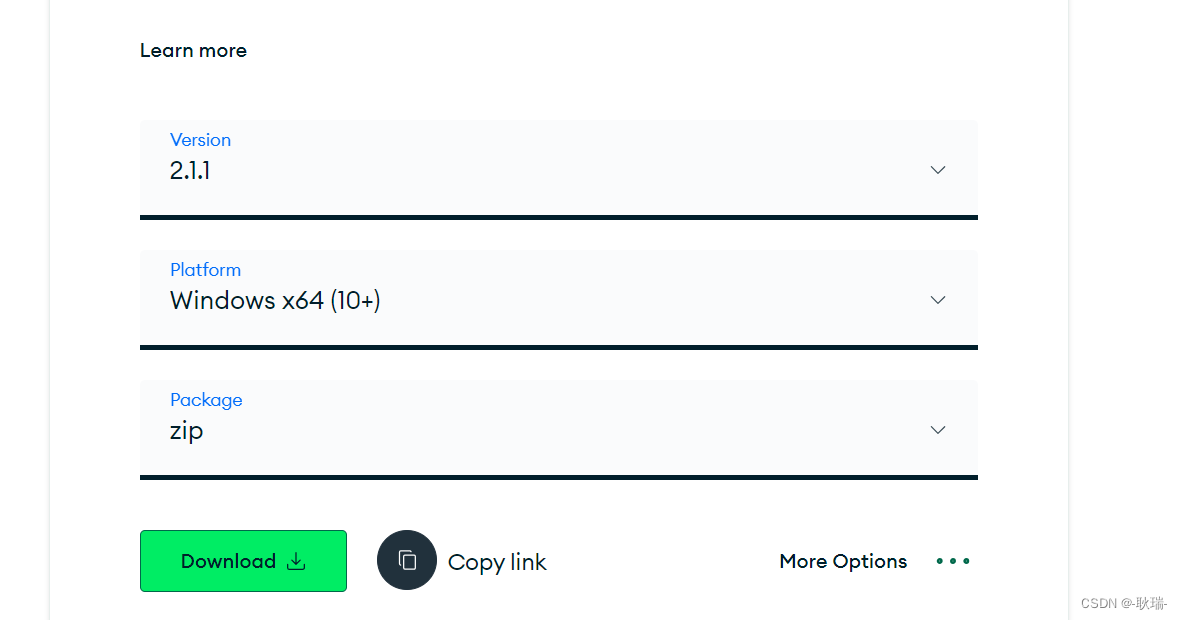Image resolution: width=1182 pixels, height=620 pixels.
Task: Open the Platform dropdown showing Windows x64
Action: click(560, 299)
